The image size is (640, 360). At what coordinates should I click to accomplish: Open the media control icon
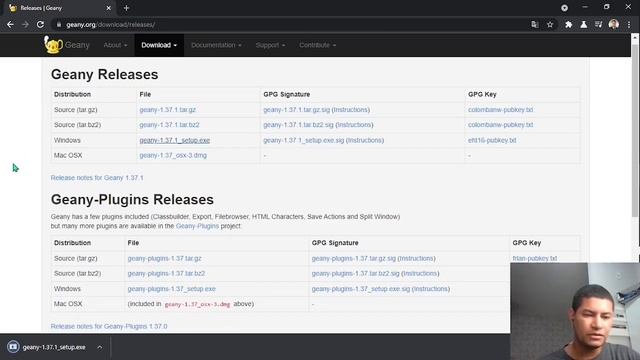[x=598, y=24]
